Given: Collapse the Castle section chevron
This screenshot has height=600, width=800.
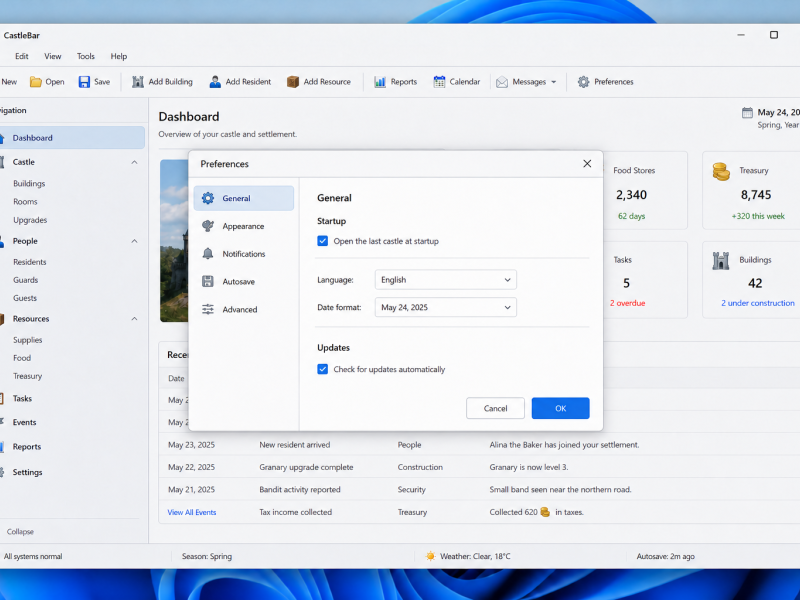Looking at the screenshot, I should [134, 162].
